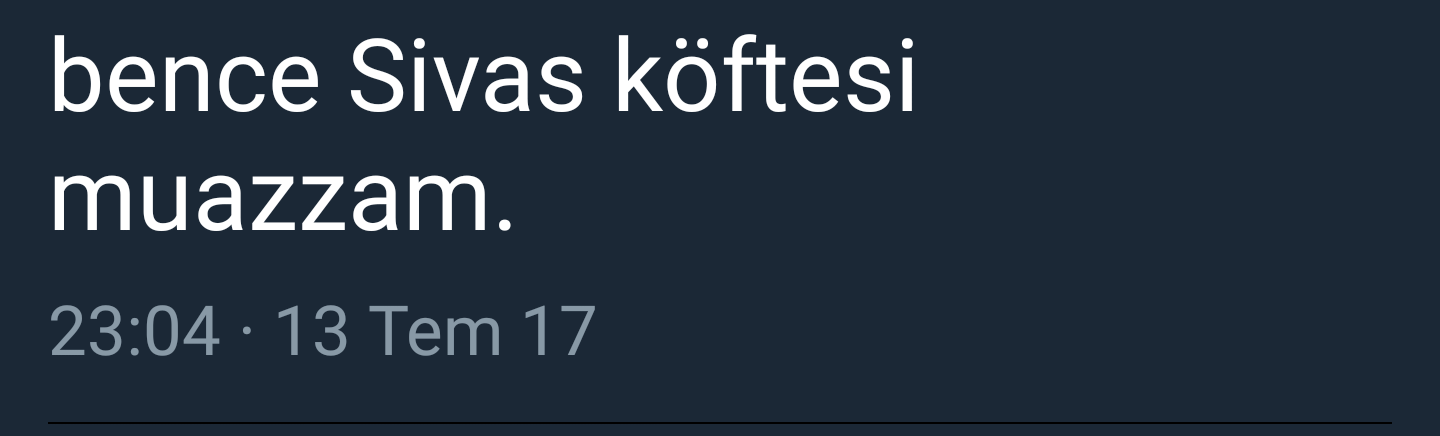Click the year "17" in the date

563,333
